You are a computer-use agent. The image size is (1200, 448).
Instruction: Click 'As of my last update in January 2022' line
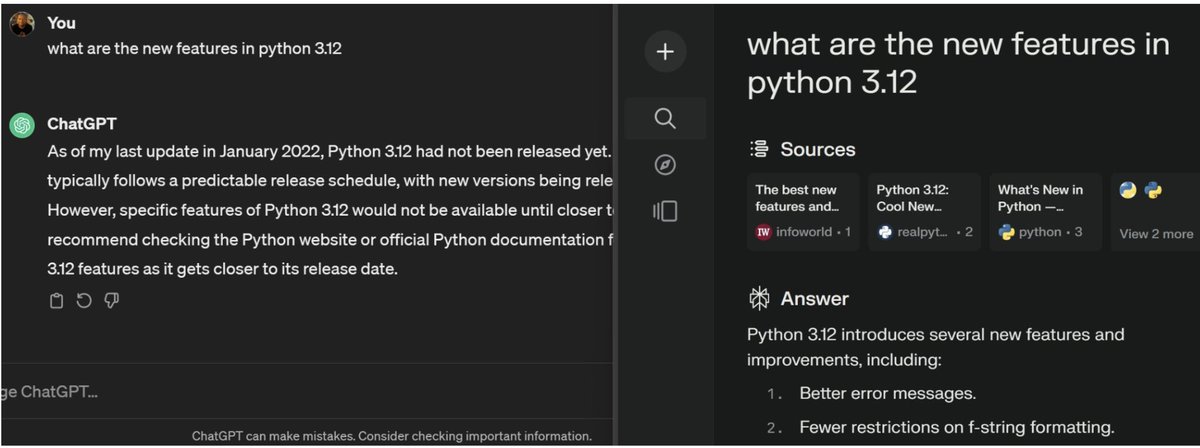coord(329,152)
